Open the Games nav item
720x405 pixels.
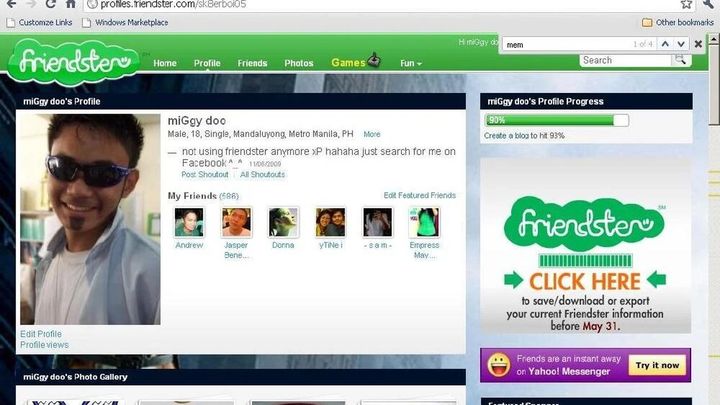(x=348, y=63)
